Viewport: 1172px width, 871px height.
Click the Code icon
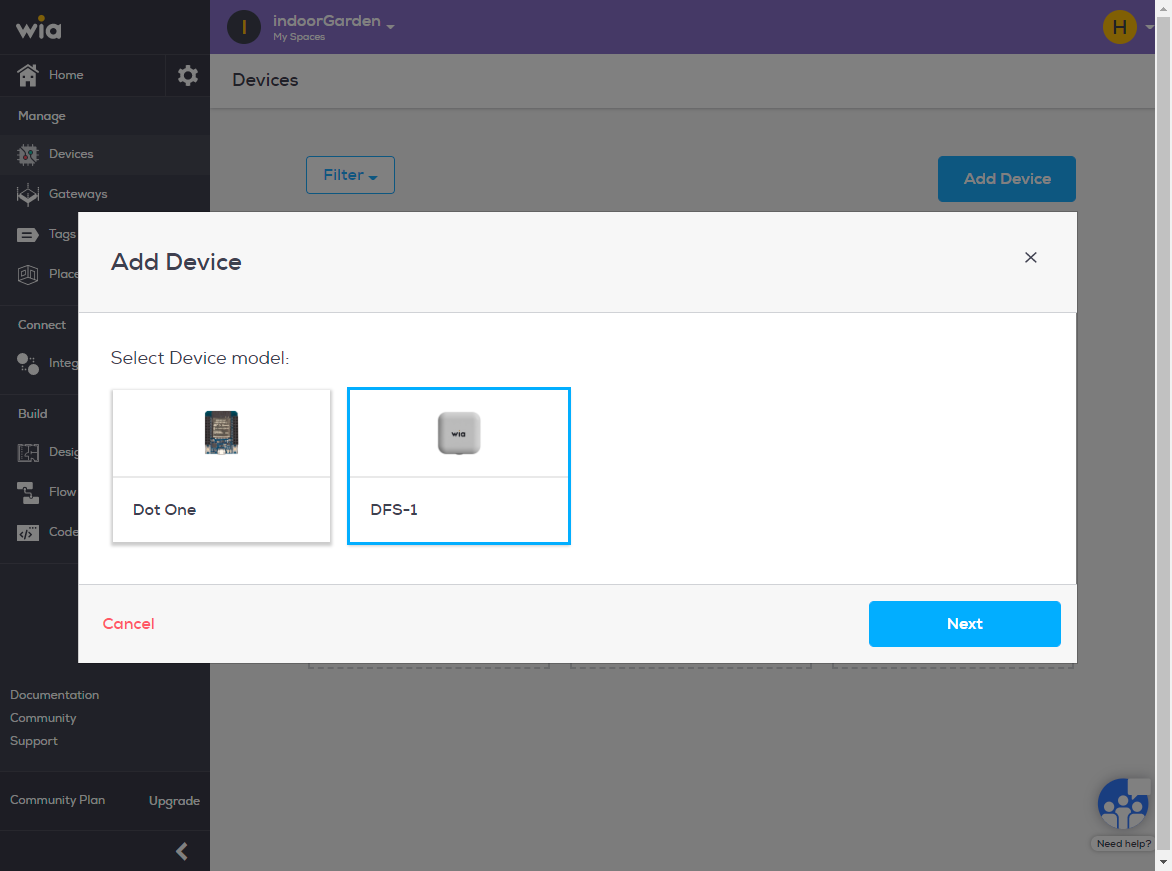coord(28,532)
